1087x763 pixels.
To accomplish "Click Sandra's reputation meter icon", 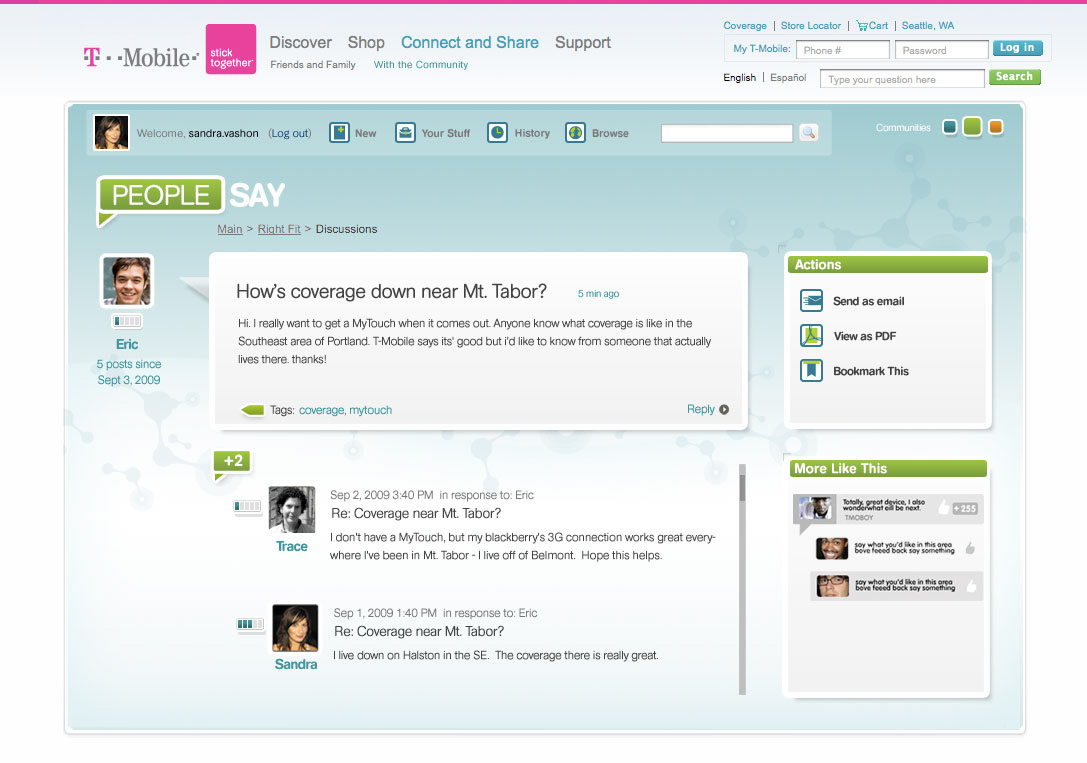I will tap(250, 624).
